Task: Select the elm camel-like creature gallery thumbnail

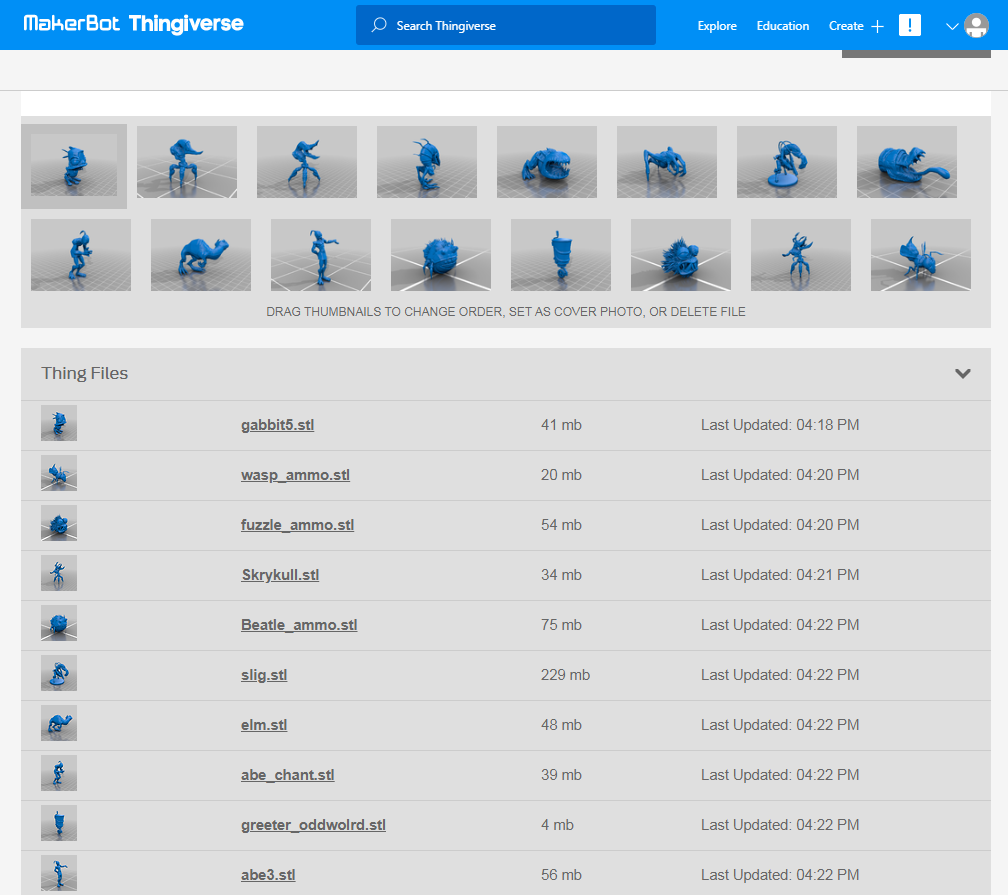Action: [x=201, y=255]
